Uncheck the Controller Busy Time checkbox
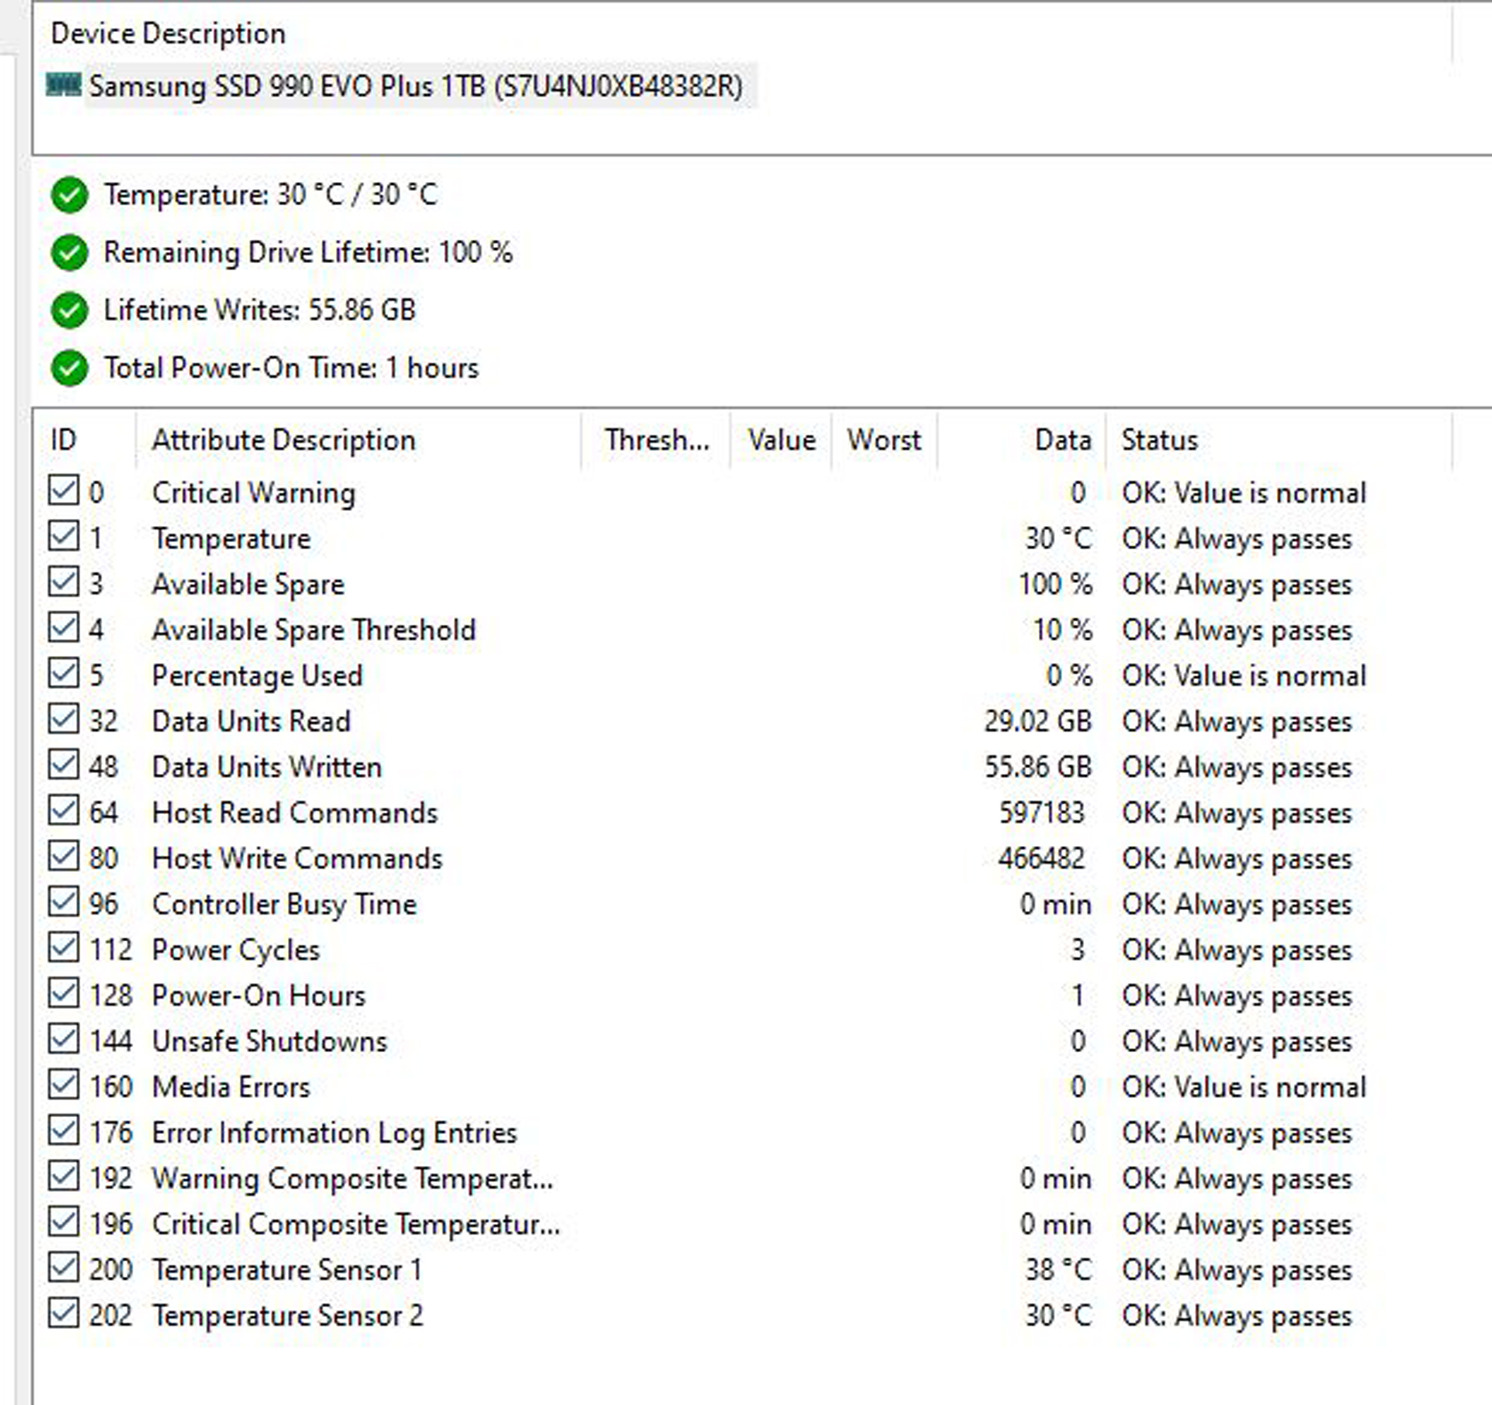This screenshot has height=1405, width=1492. pyautogui.click(x=63, y=902)
